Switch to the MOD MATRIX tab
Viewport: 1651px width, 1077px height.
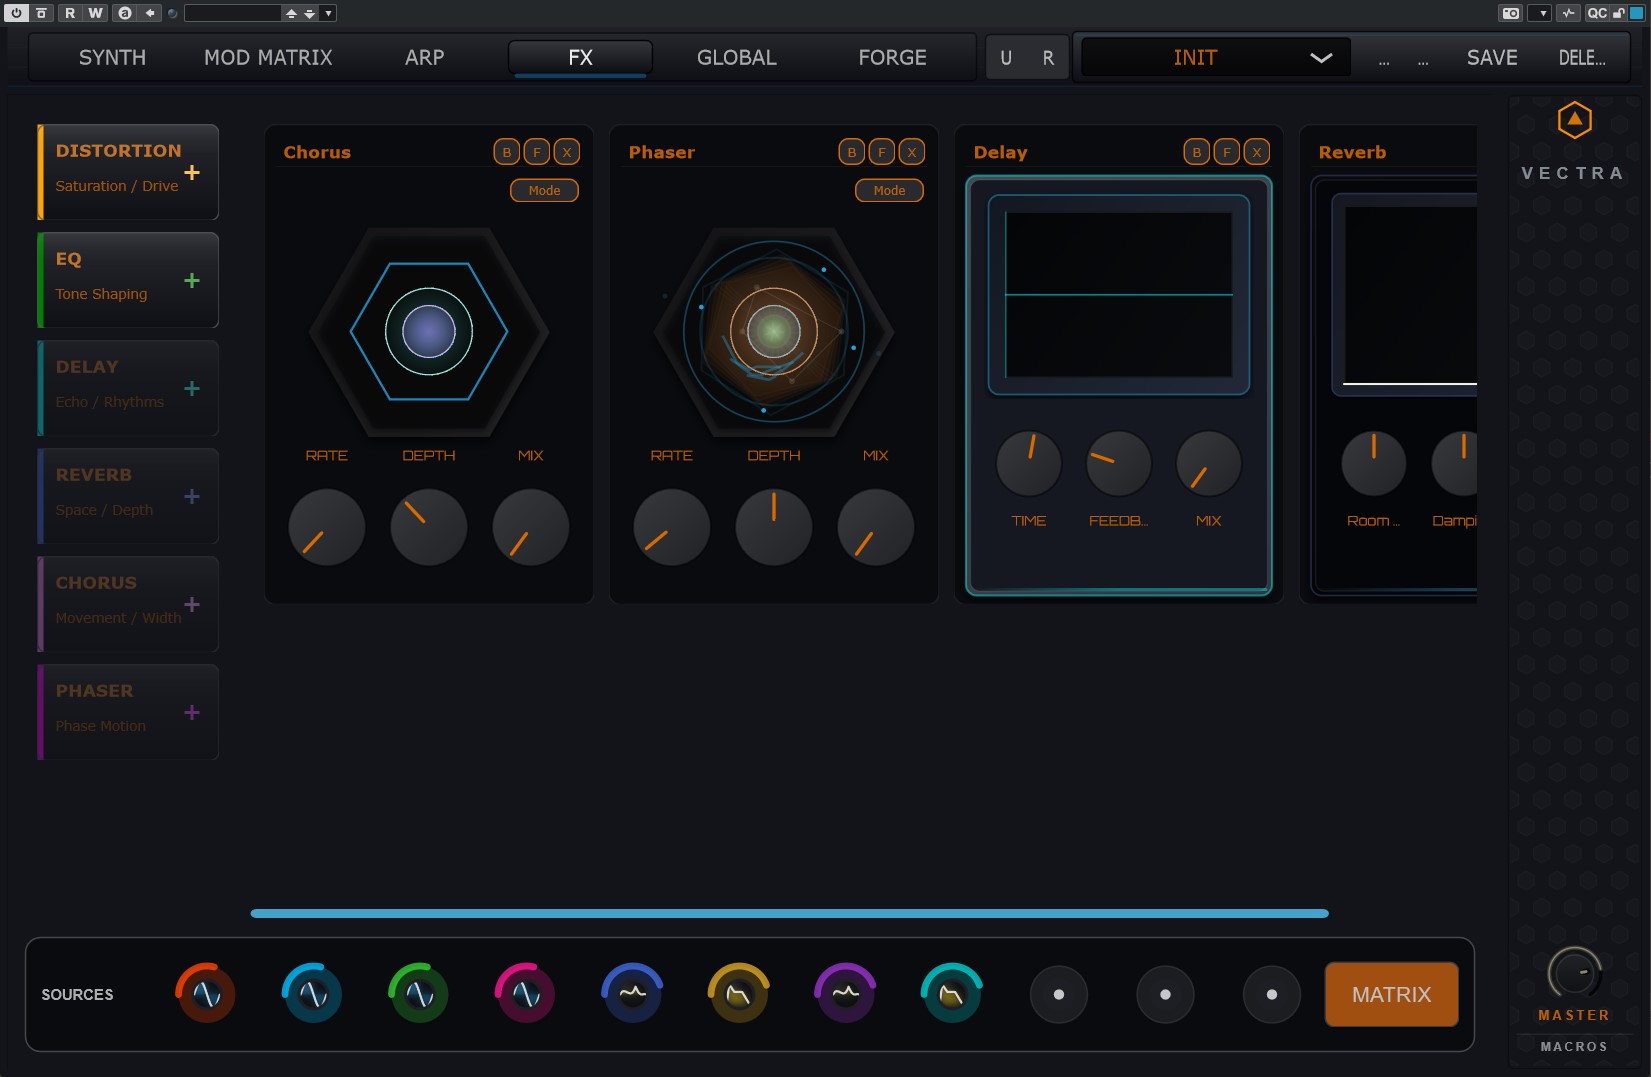tap(268, 58)
